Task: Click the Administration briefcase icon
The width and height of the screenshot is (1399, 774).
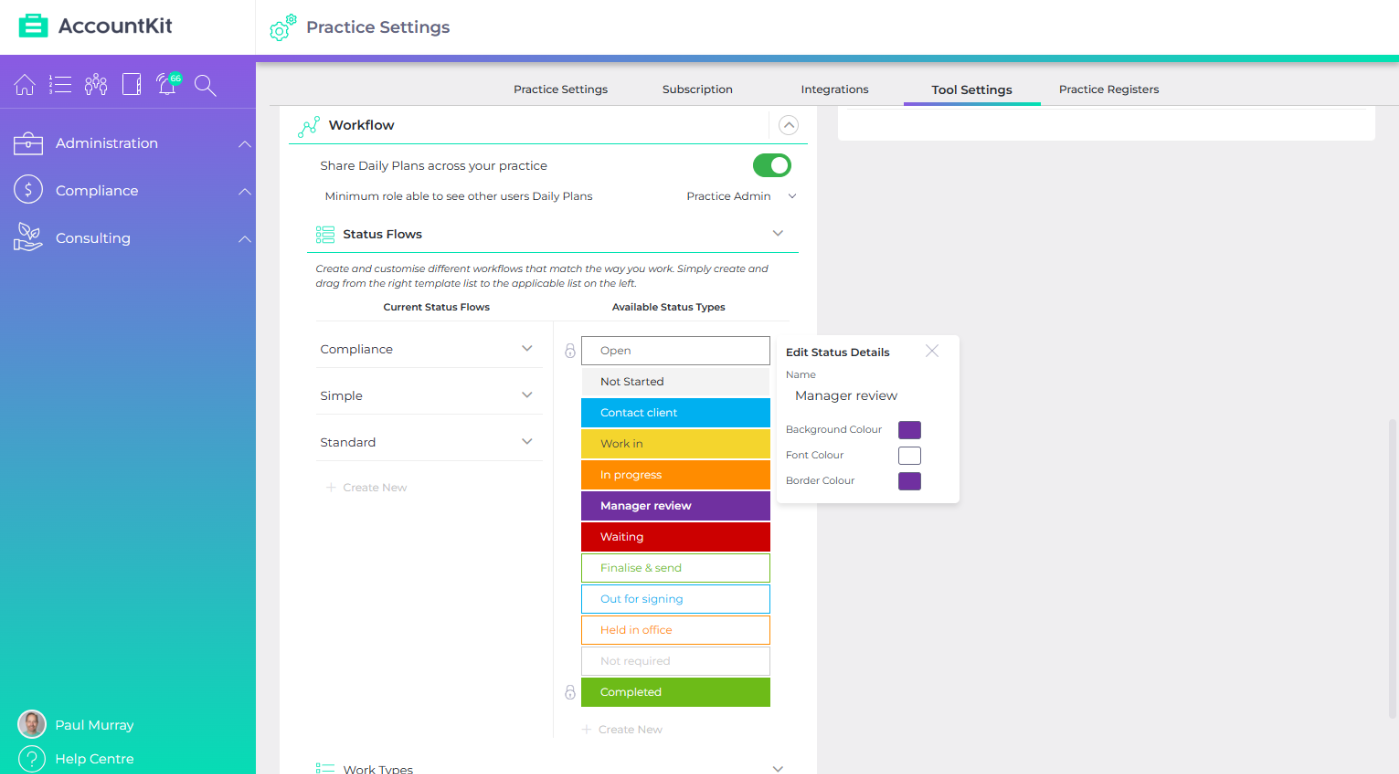Action: [28, 143]
